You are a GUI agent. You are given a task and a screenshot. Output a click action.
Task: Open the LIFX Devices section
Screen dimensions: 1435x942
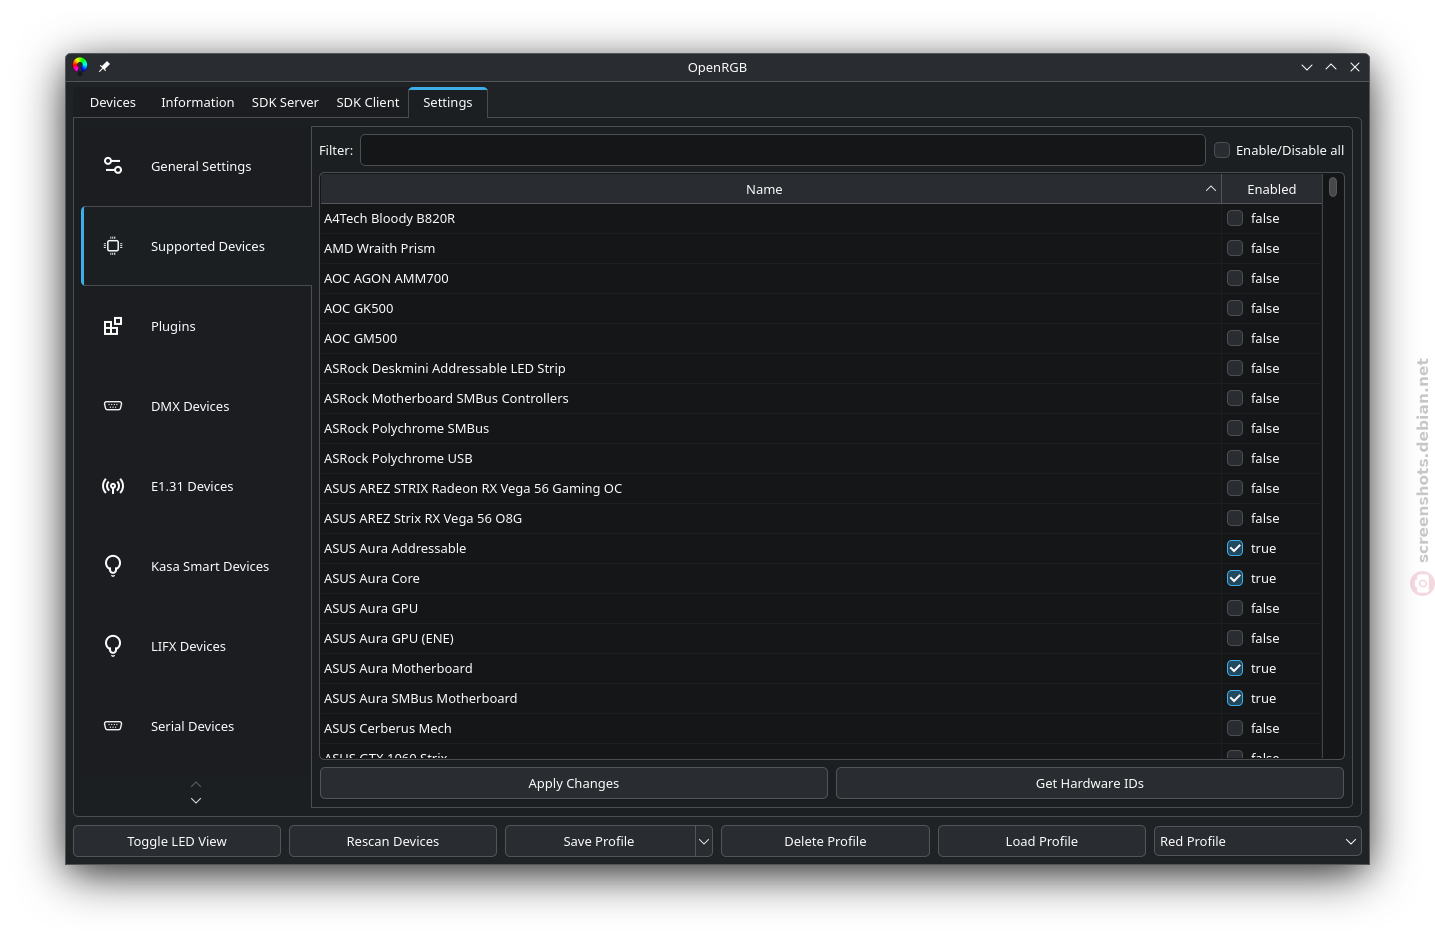[x=197, y=646]
